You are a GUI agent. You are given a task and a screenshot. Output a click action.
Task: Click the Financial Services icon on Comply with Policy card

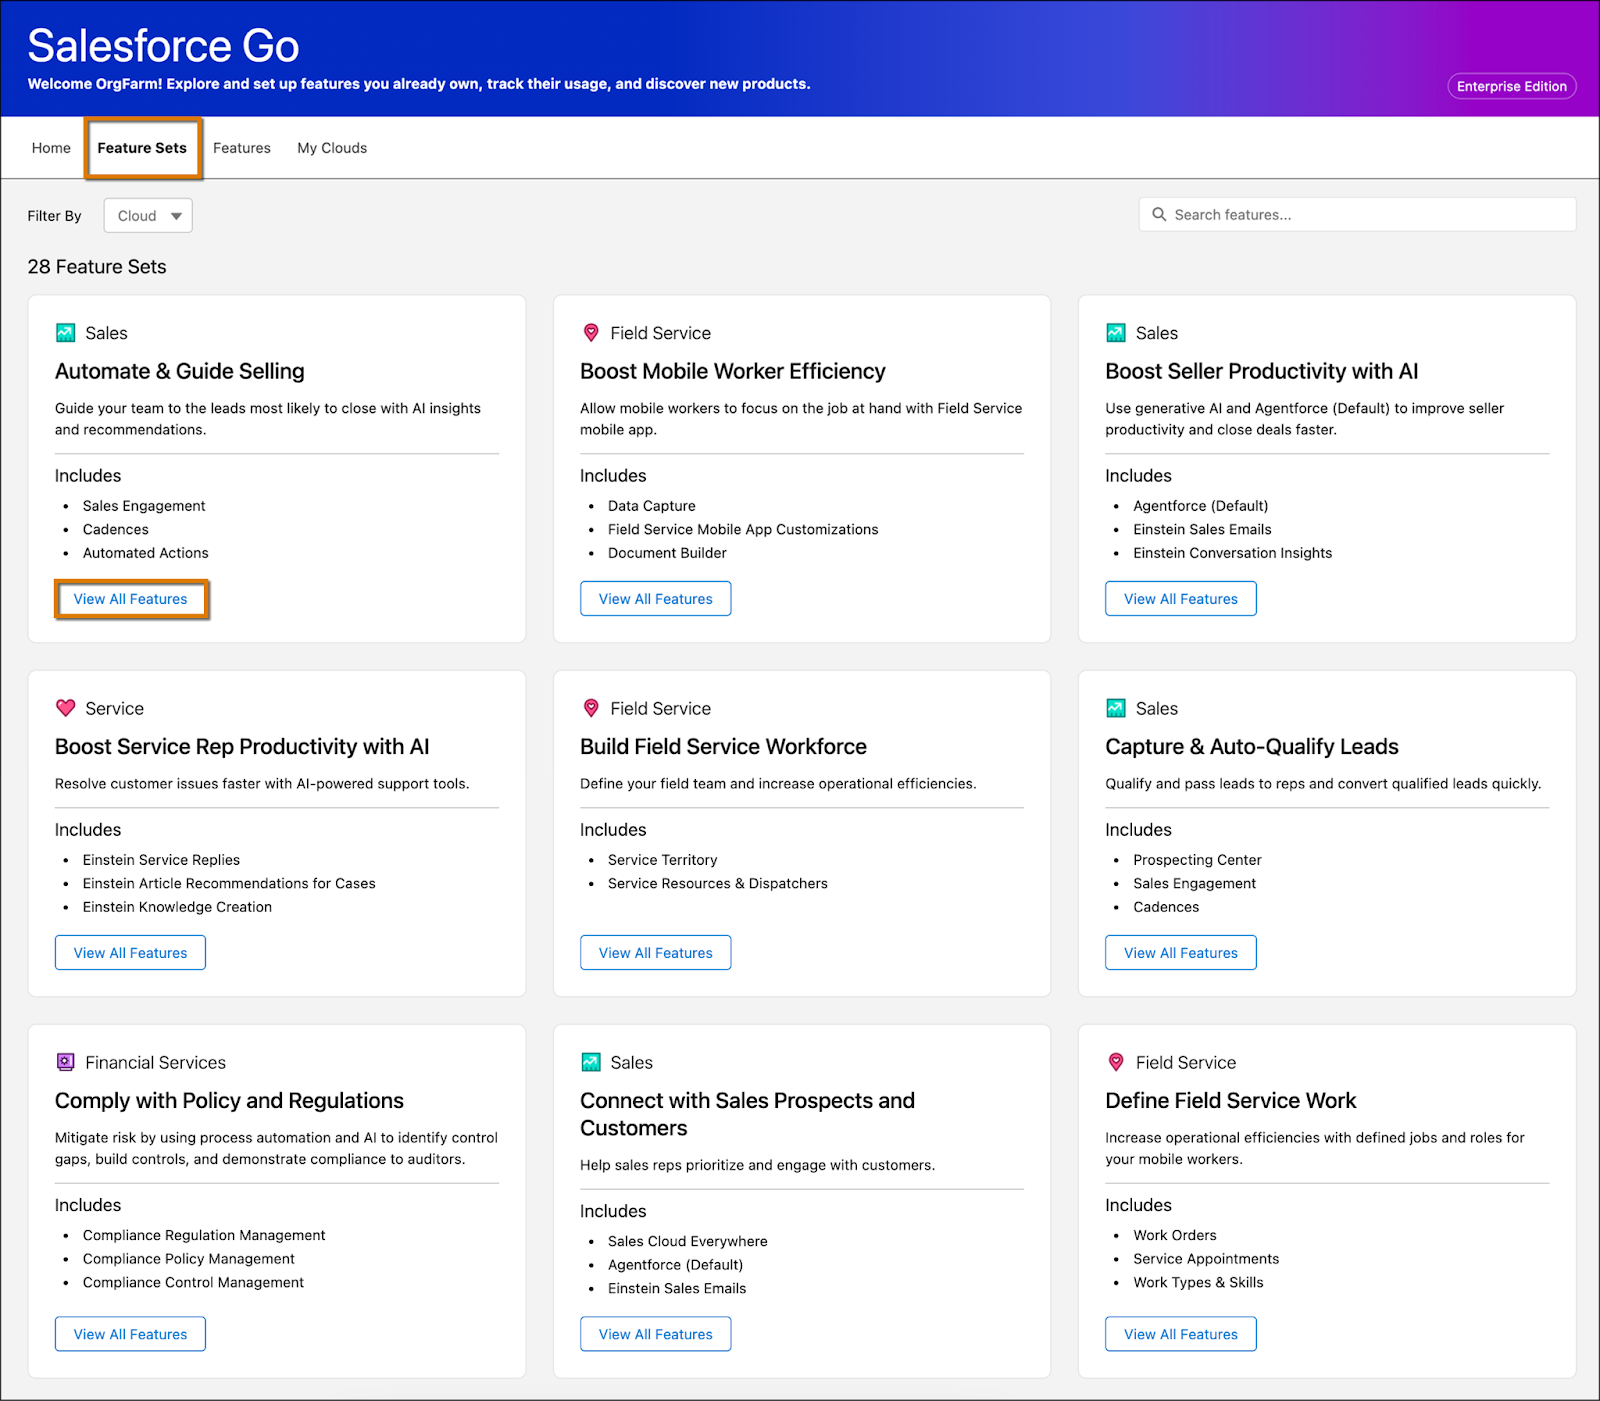point(66,1062)
